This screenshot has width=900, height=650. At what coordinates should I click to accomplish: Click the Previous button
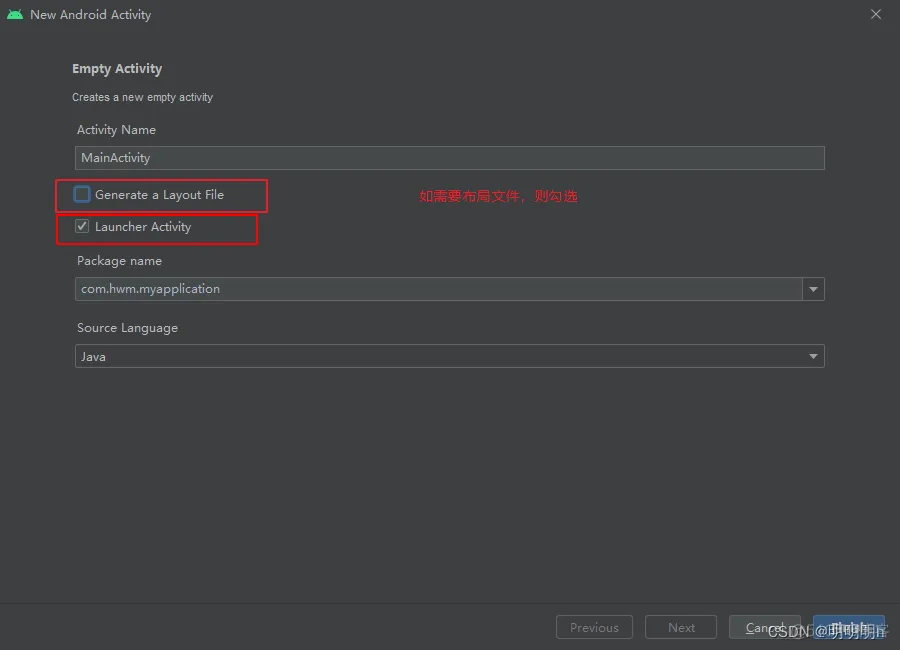(594, 628)
